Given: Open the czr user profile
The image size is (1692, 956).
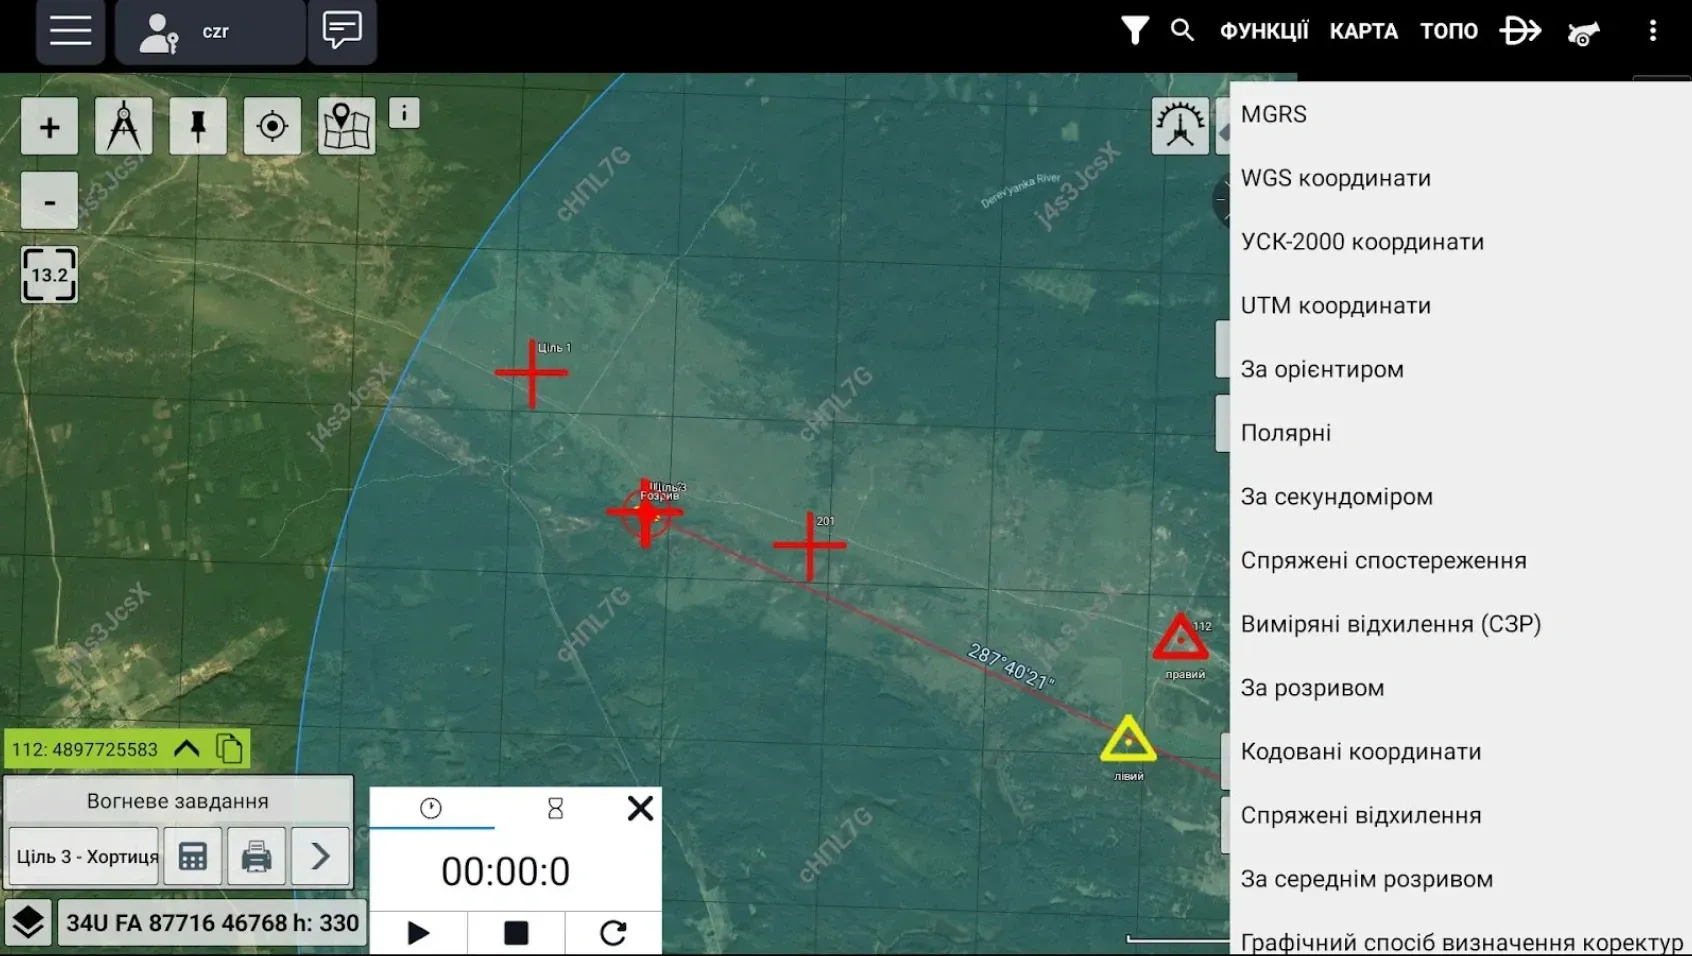Looking at the screenshot, I should 210,31.
